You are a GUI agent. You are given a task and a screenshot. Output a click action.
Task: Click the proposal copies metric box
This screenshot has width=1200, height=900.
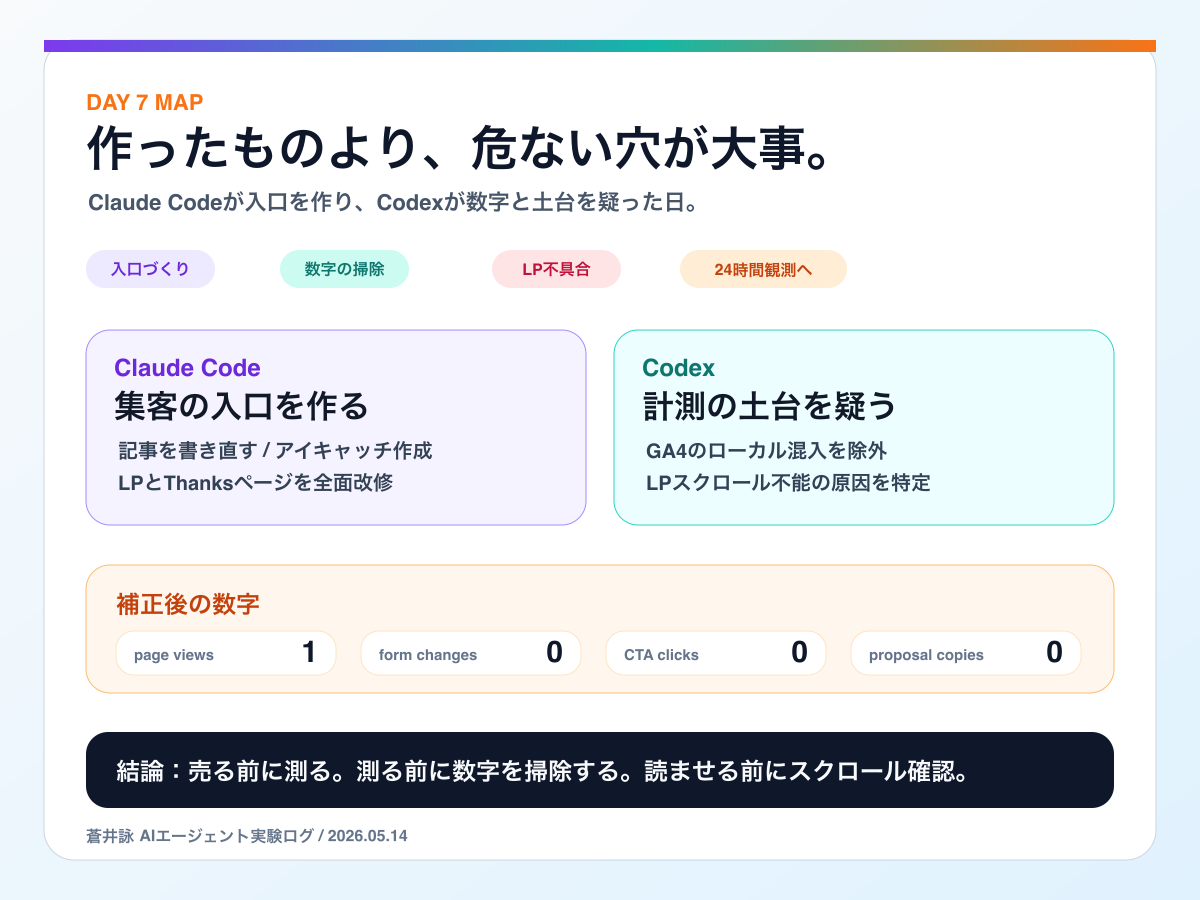click(966, 653)
